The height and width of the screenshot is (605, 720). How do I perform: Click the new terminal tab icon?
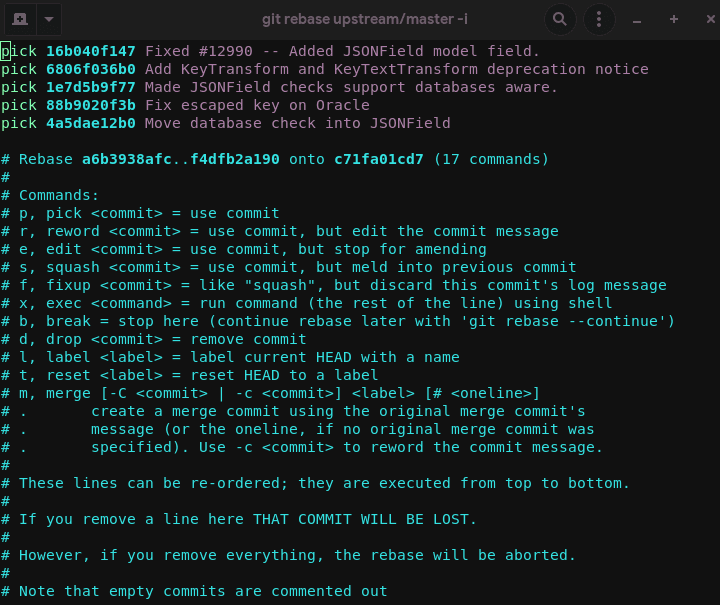click(x=20, y=19)
